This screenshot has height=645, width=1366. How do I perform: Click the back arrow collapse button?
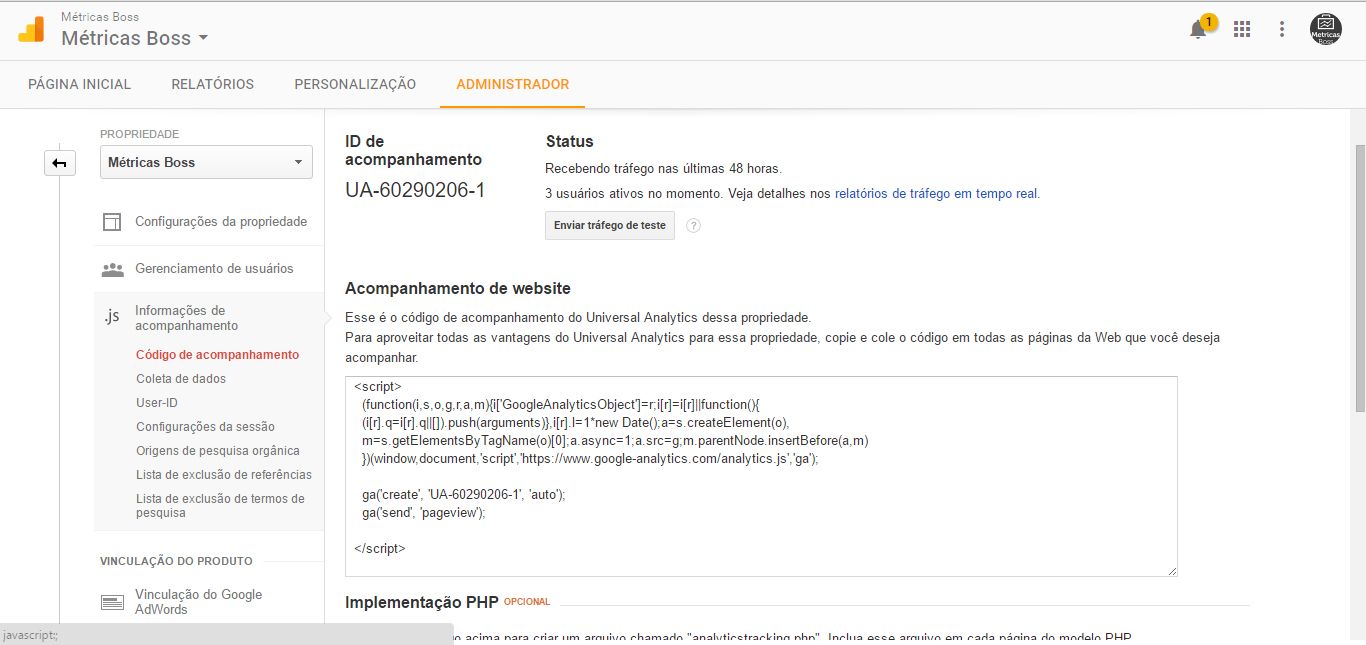(x=60, y=163)
